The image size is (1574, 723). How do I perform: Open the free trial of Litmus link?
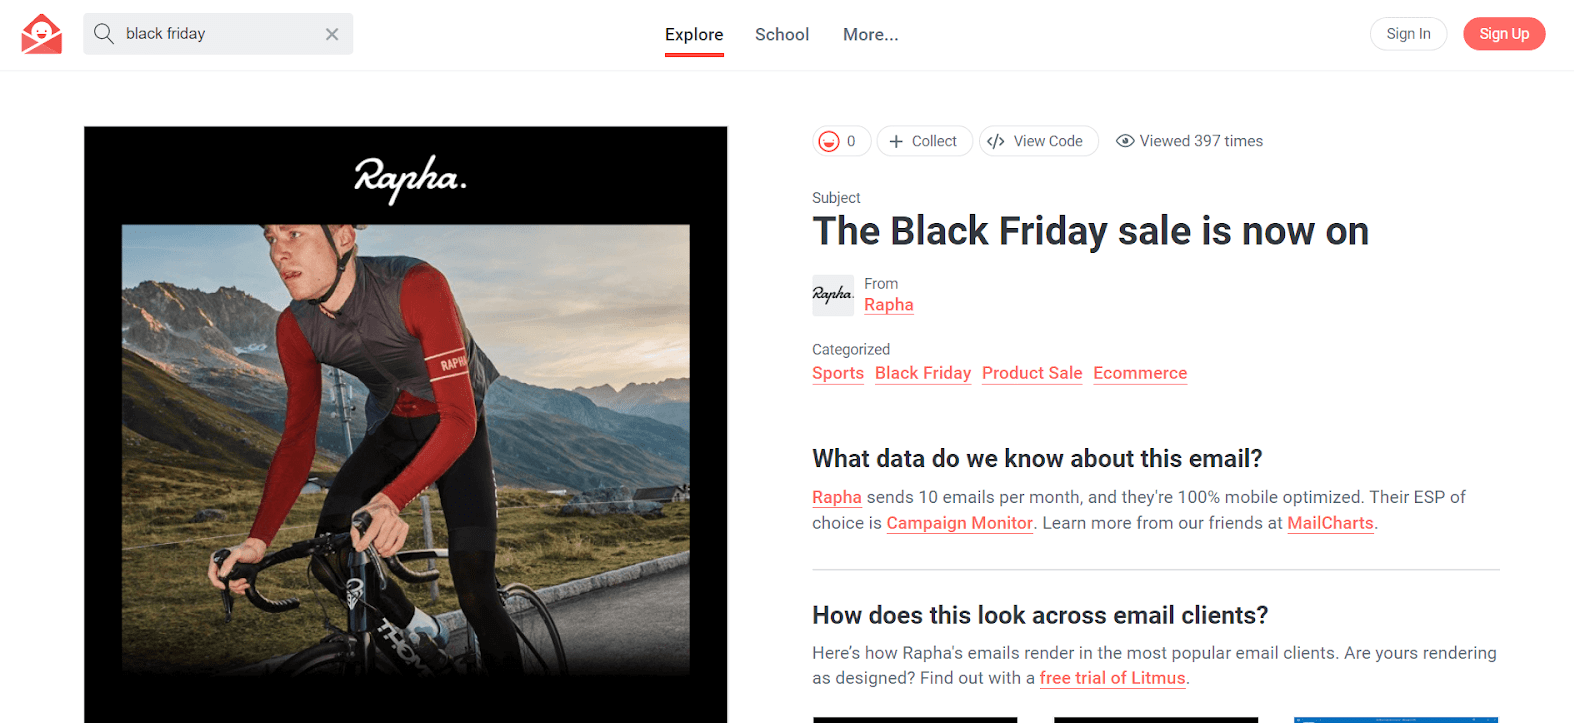(1113, 678)
